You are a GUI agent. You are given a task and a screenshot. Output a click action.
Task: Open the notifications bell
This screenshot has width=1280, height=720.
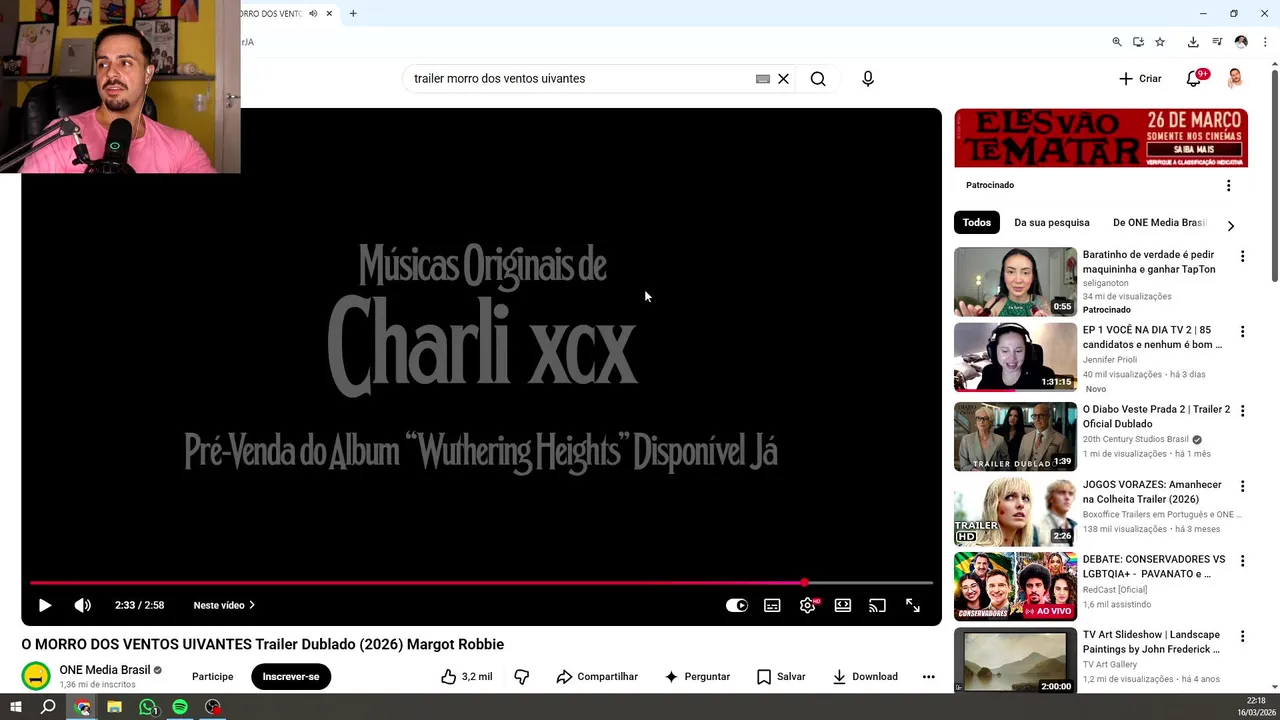(1194, 78)
